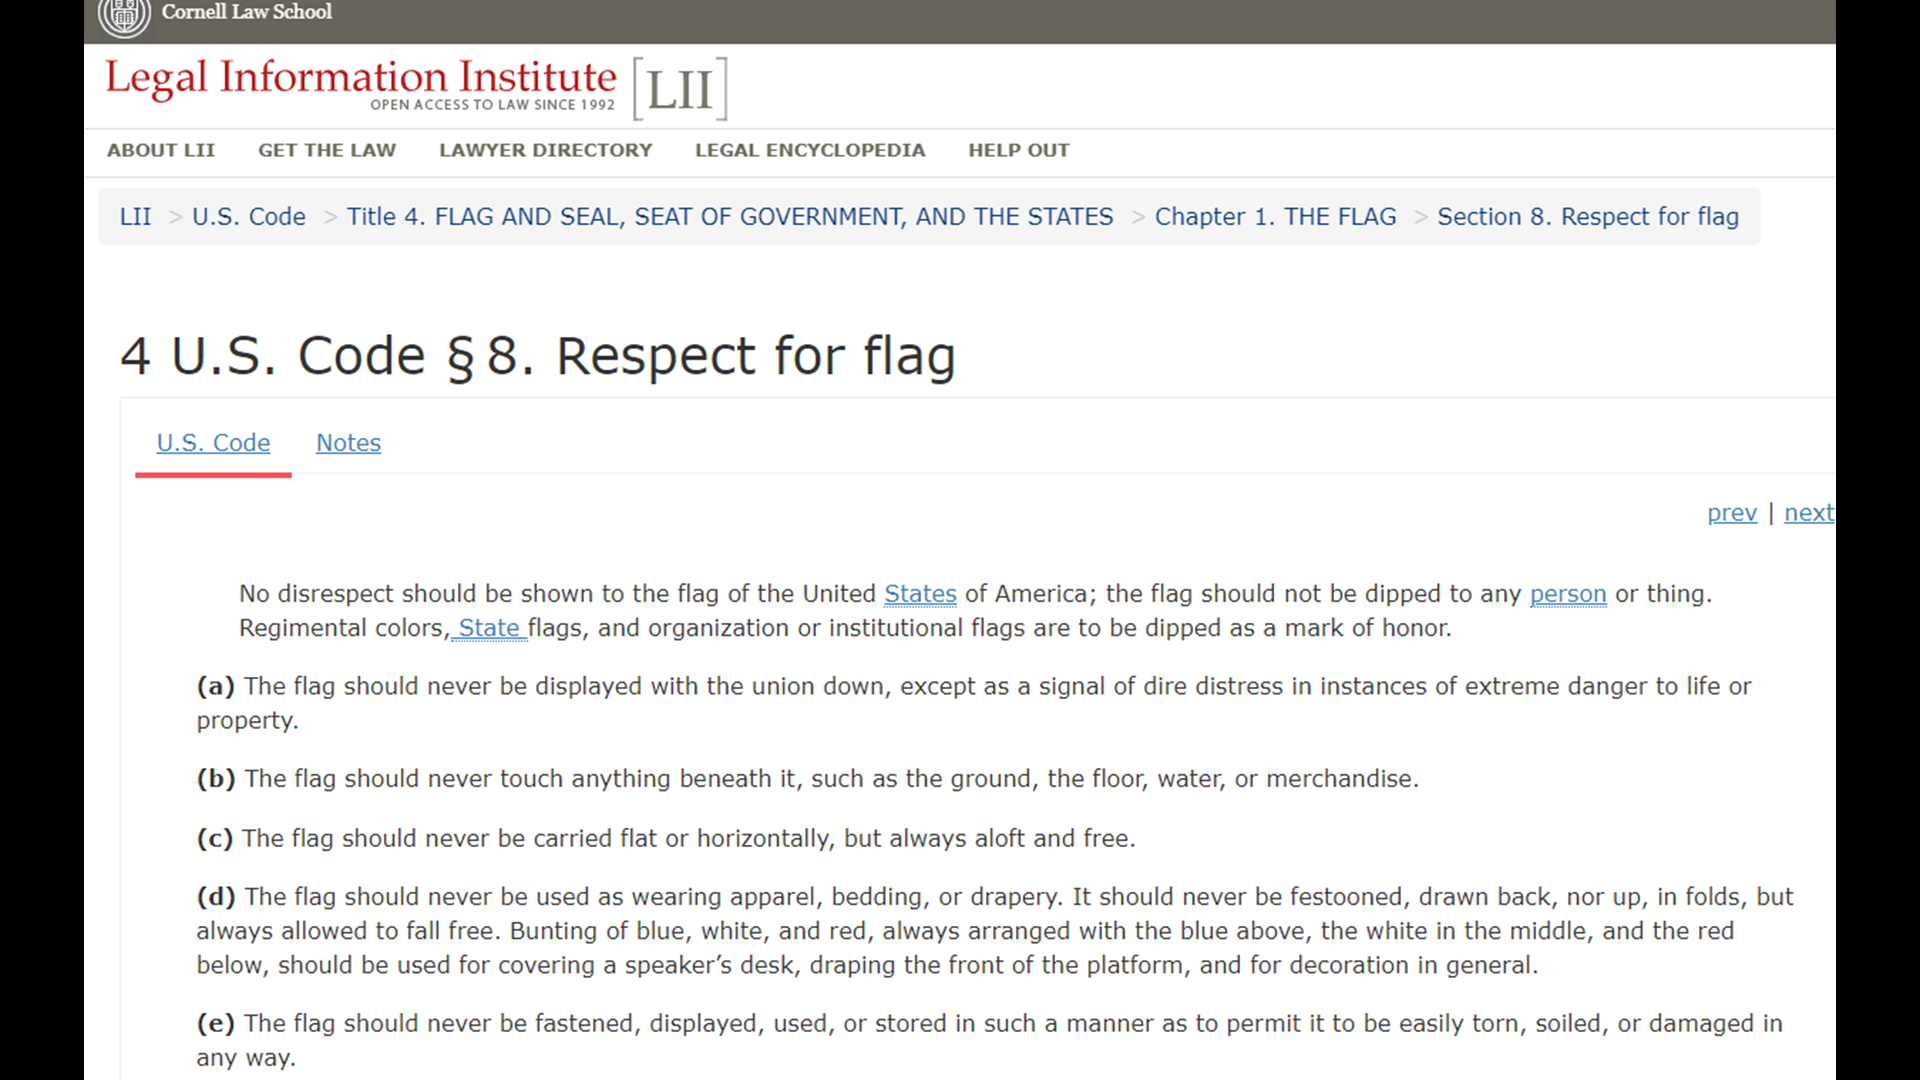Open the Legal Information Institute homepage logo
The image size is (1920, 1080).
click(x=361, y=80)
